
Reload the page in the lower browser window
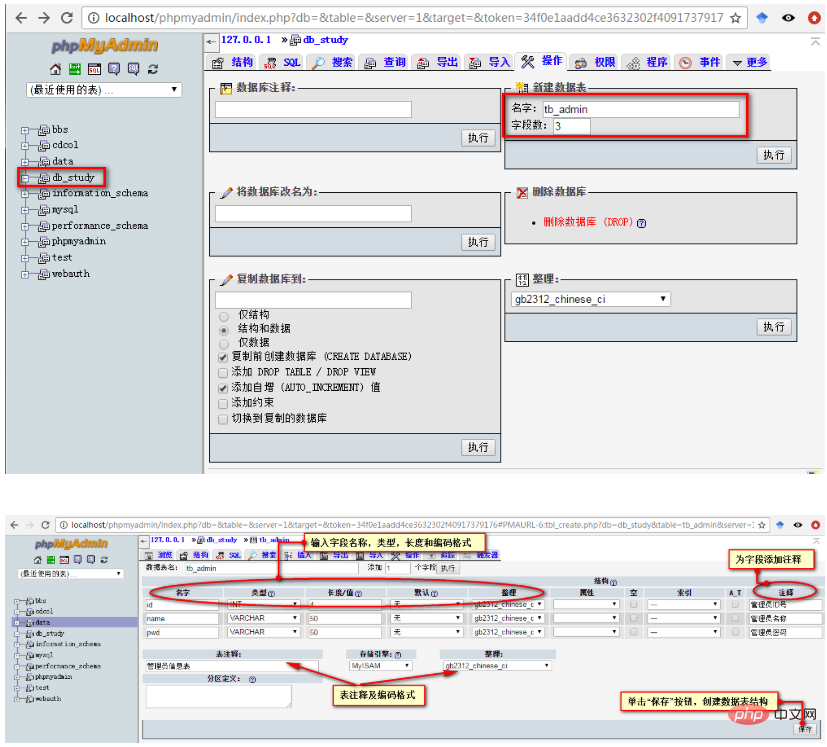click(45, 525)
